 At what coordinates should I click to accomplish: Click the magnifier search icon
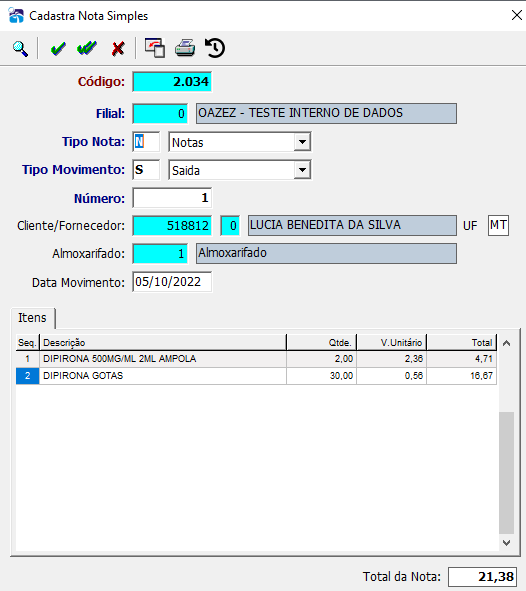[20, 49]
